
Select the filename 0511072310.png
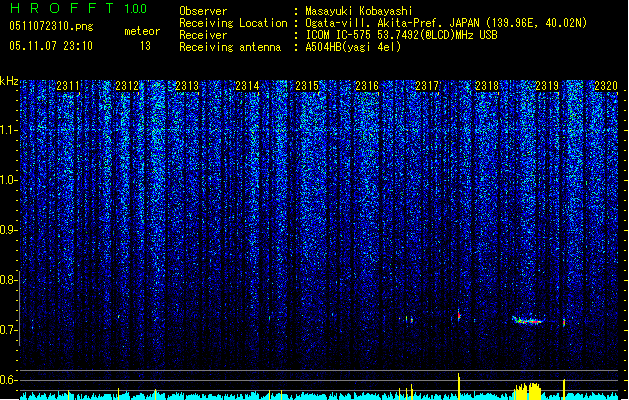(x=51, y=26)
